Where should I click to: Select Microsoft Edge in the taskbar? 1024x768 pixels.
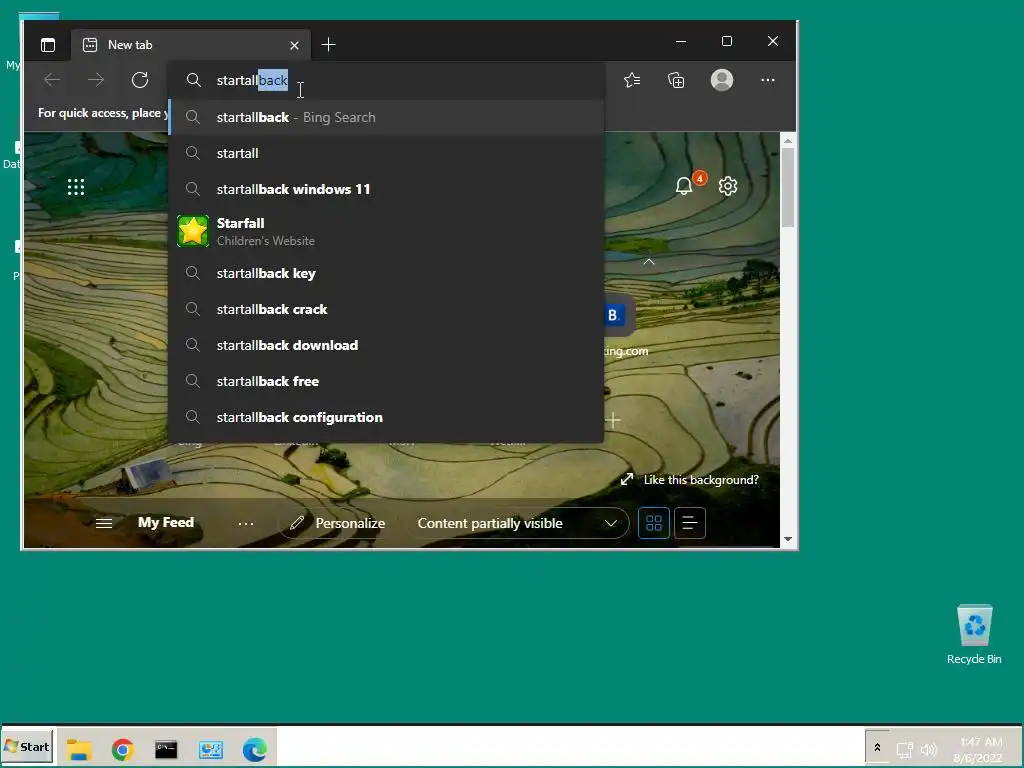pos(255,749)
